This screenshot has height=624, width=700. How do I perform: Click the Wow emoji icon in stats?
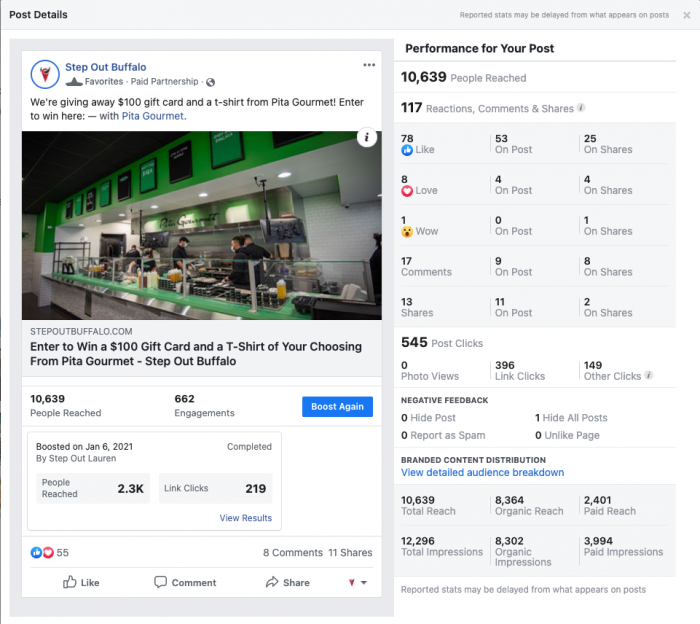(407, 232)
